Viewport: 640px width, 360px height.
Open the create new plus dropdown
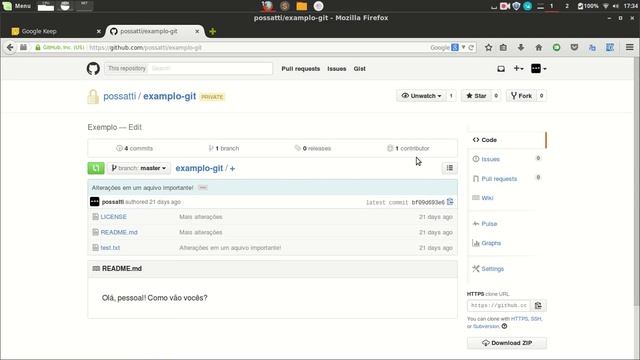click(518, 69)
